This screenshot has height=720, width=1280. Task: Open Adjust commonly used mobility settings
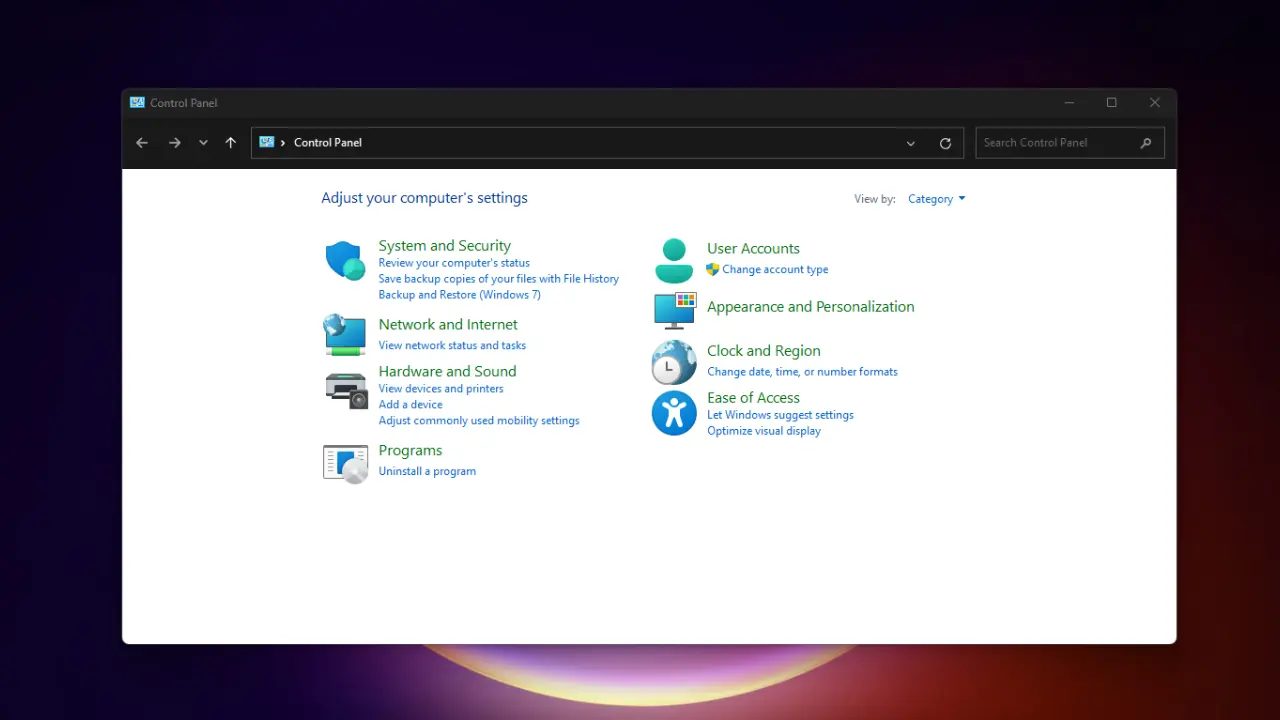[x=479, y=421]
